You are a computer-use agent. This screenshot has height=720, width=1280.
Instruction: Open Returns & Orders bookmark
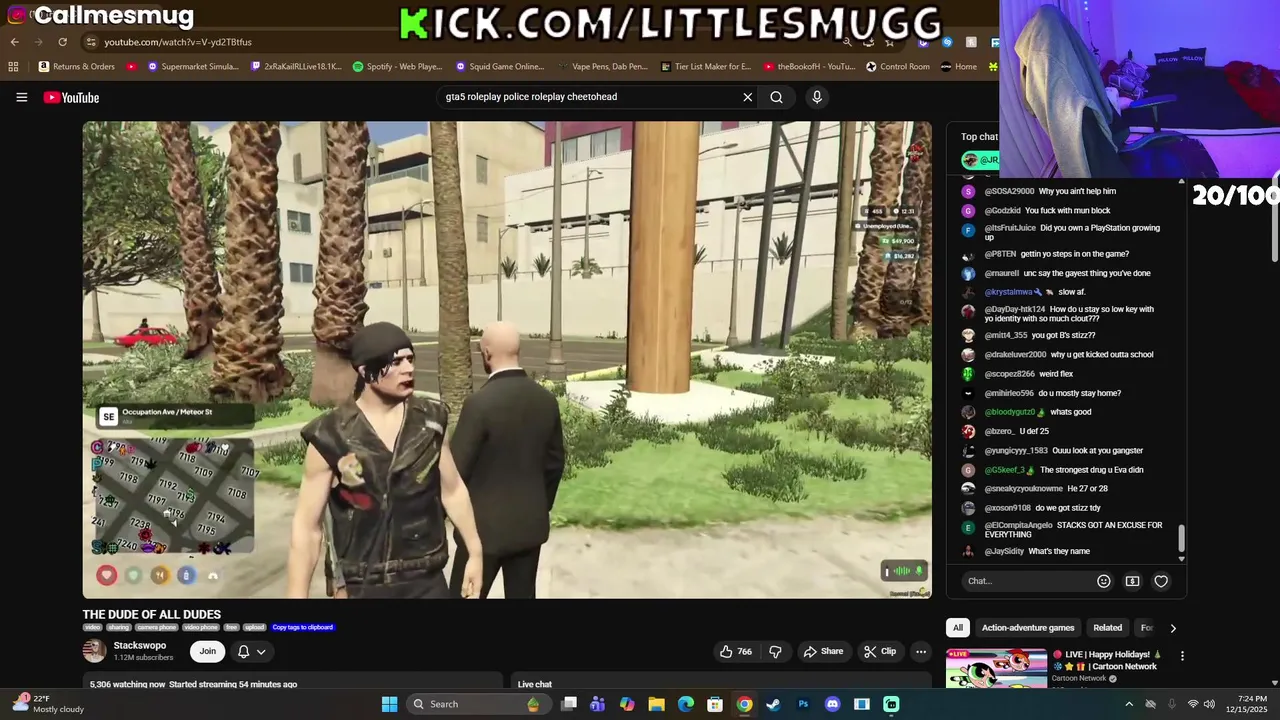[77, 67]
